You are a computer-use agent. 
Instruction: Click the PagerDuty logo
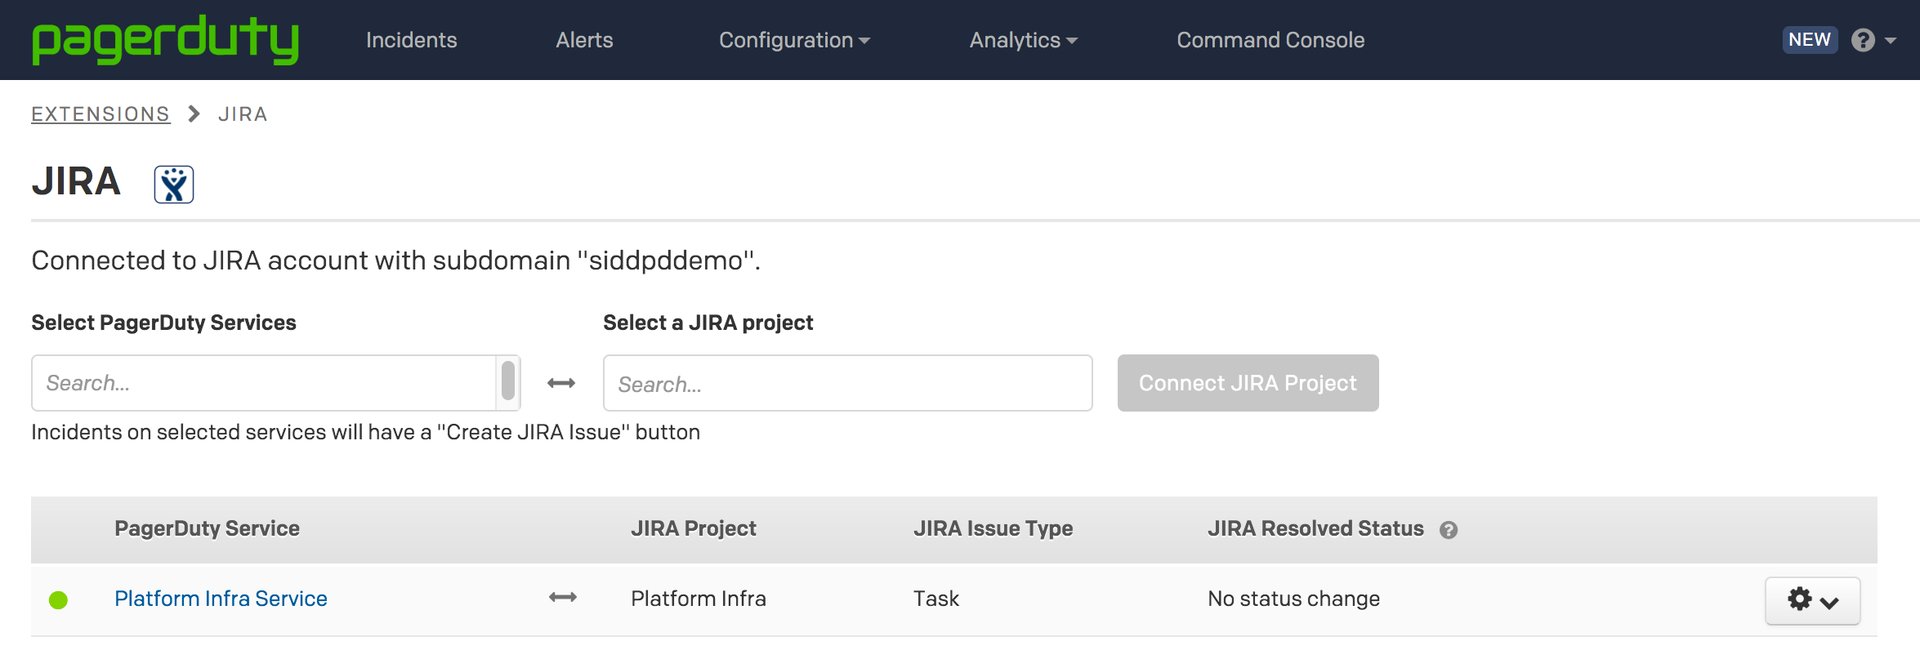[x=165, y=40]
